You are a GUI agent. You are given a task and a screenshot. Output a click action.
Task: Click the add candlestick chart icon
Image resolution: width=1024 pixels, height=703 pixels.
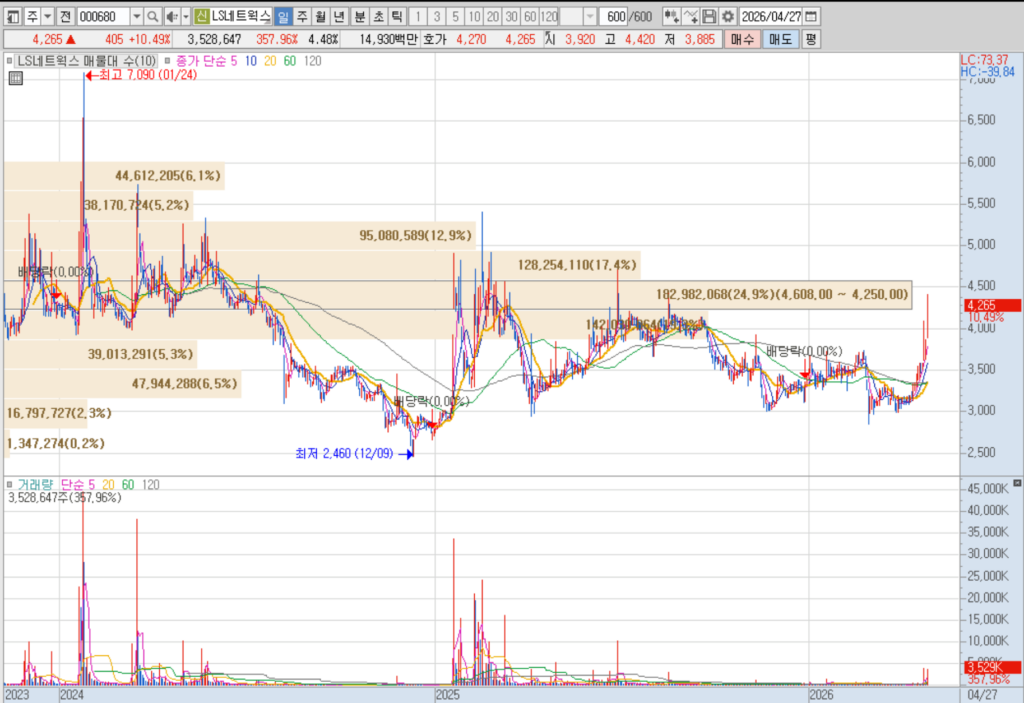671,16
